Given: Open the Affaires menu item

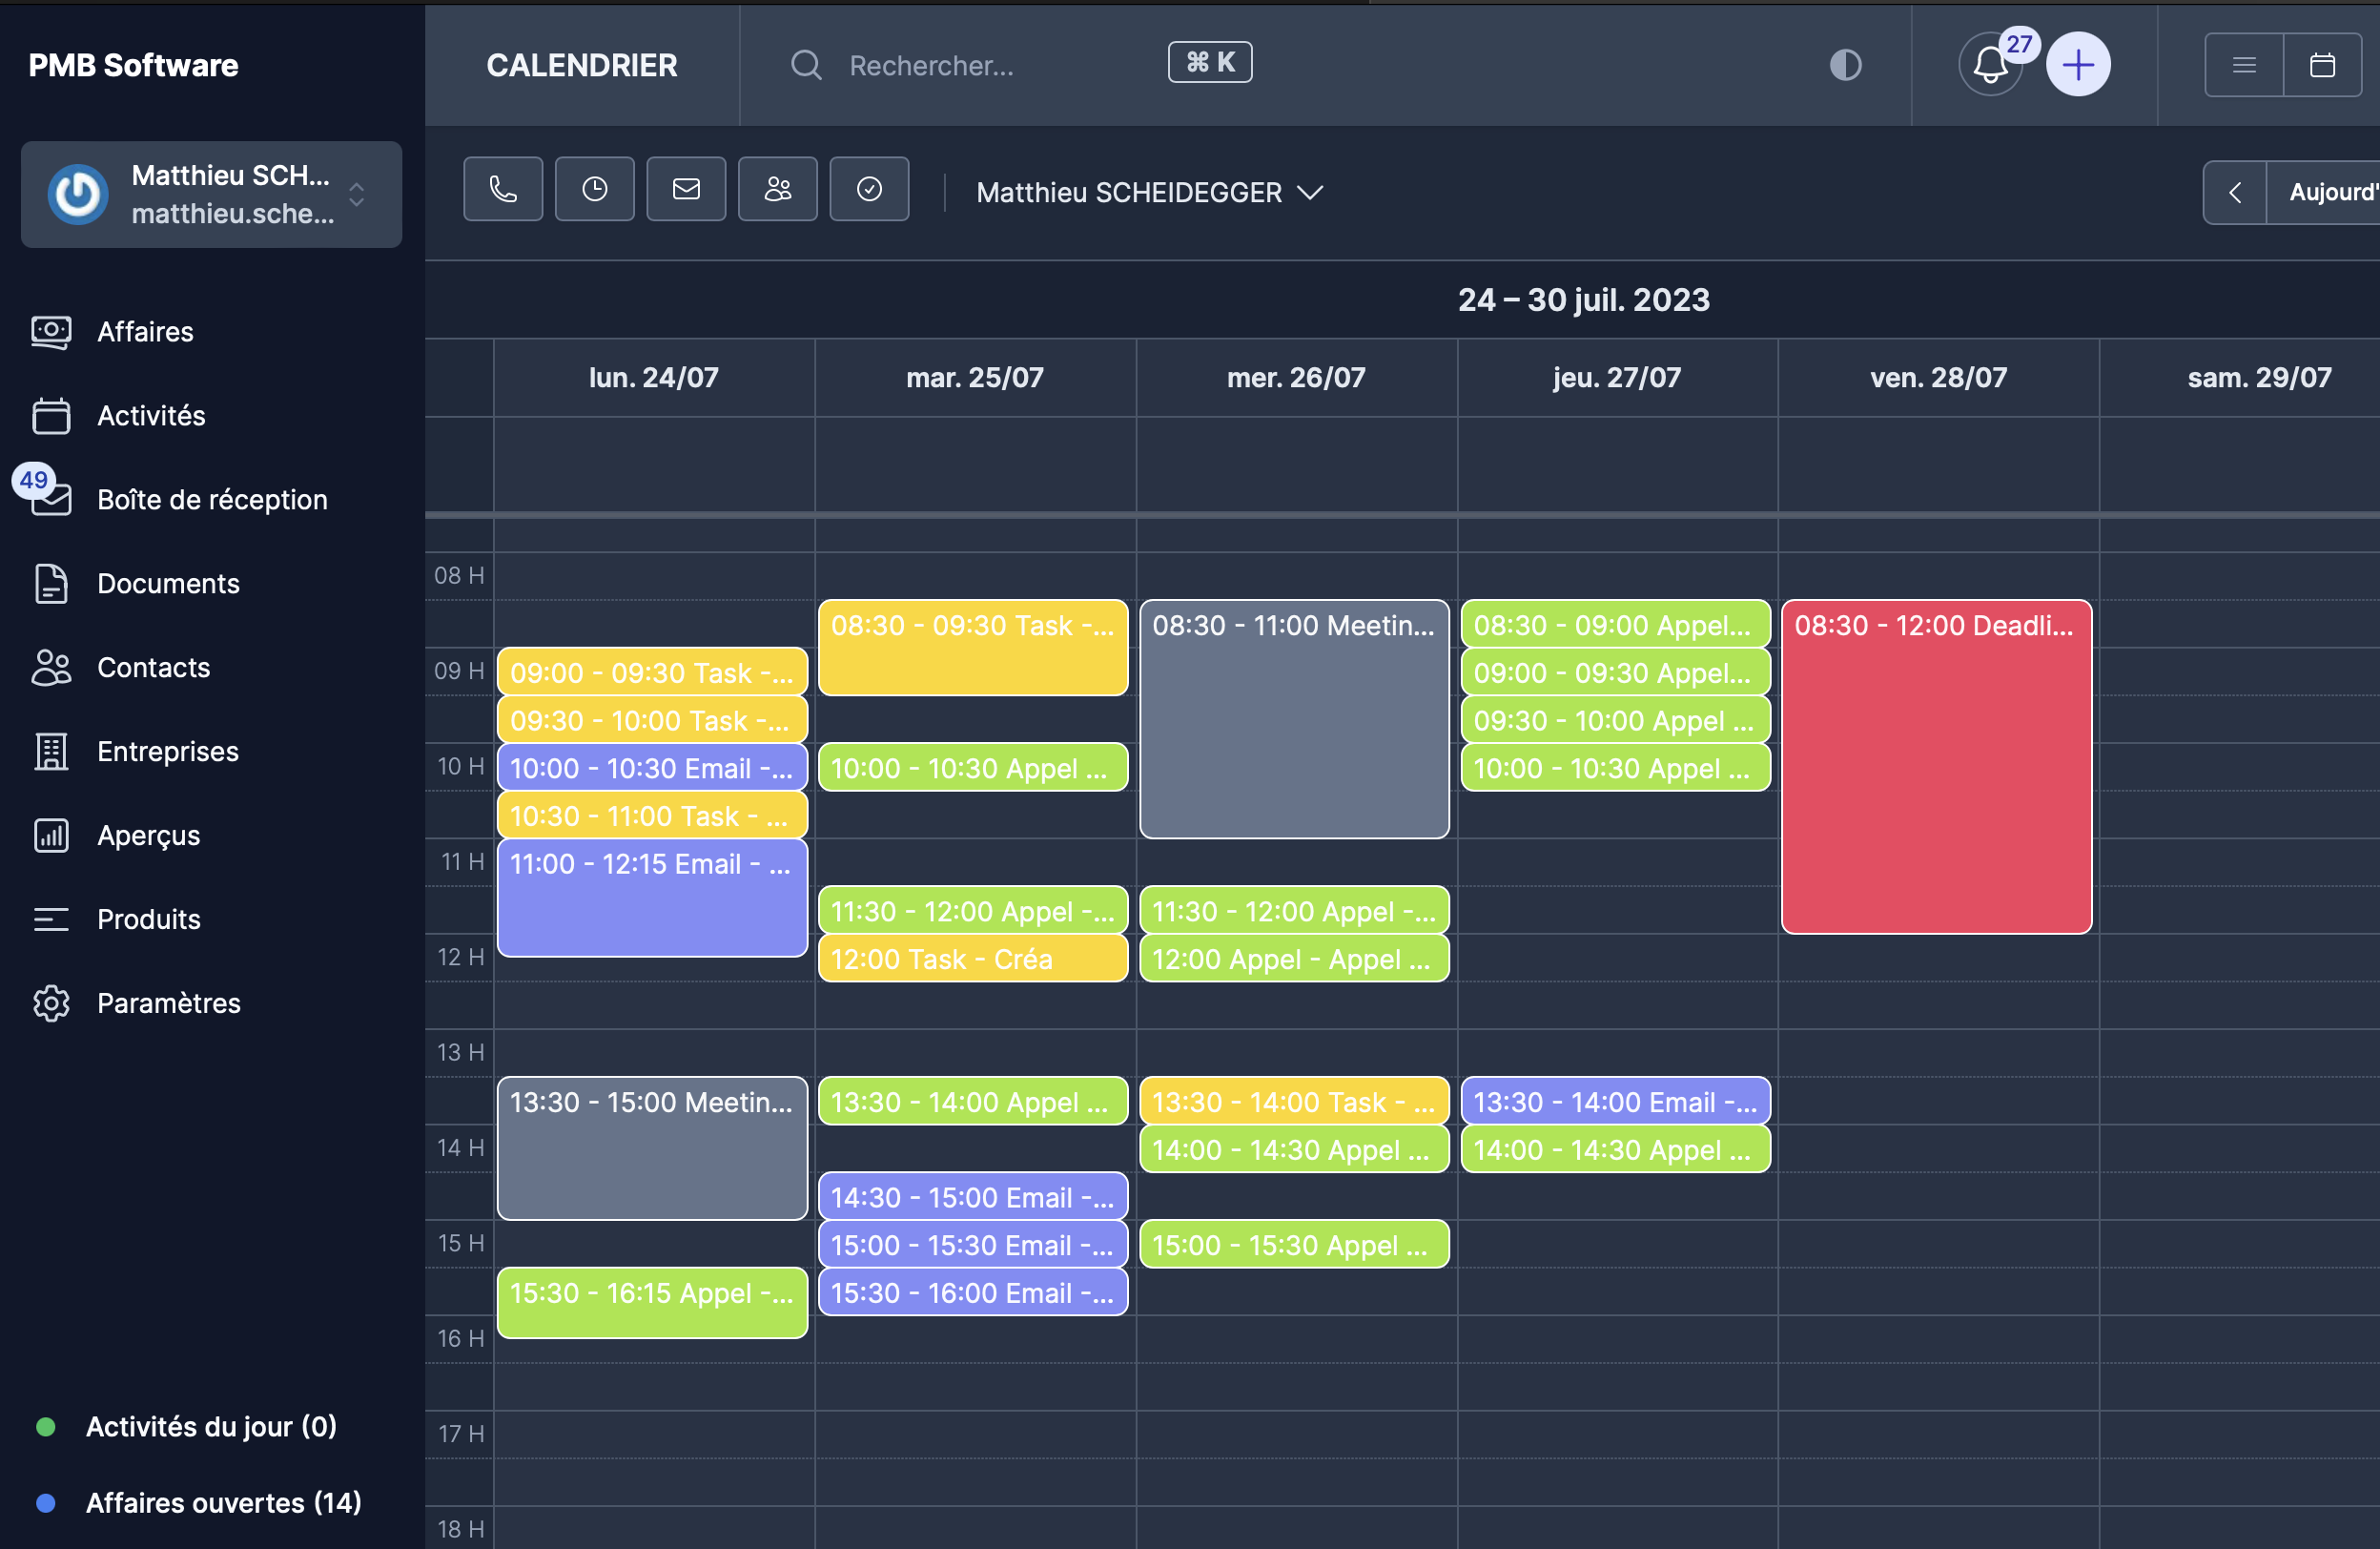Looking at the screenshot, I should pos(145,331).
